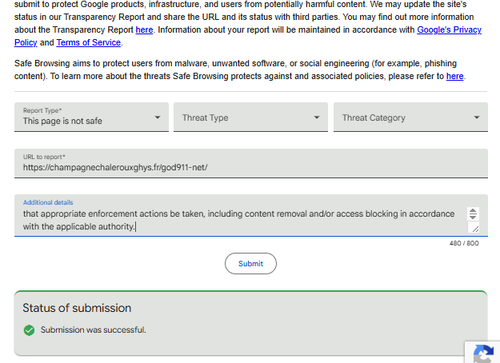
Task: Click the reCAPTCHA badge icon
Action: click(483, 354)
